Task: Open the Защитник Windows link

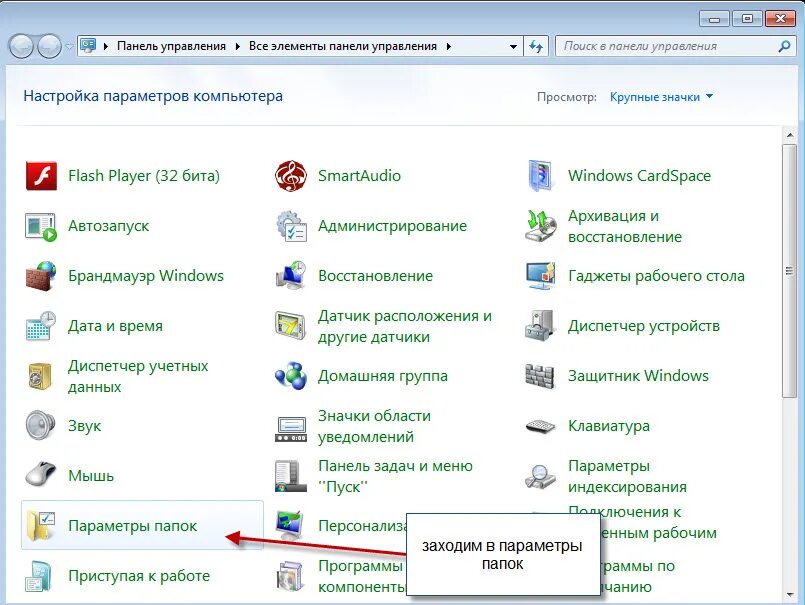Action: point(638,376)
